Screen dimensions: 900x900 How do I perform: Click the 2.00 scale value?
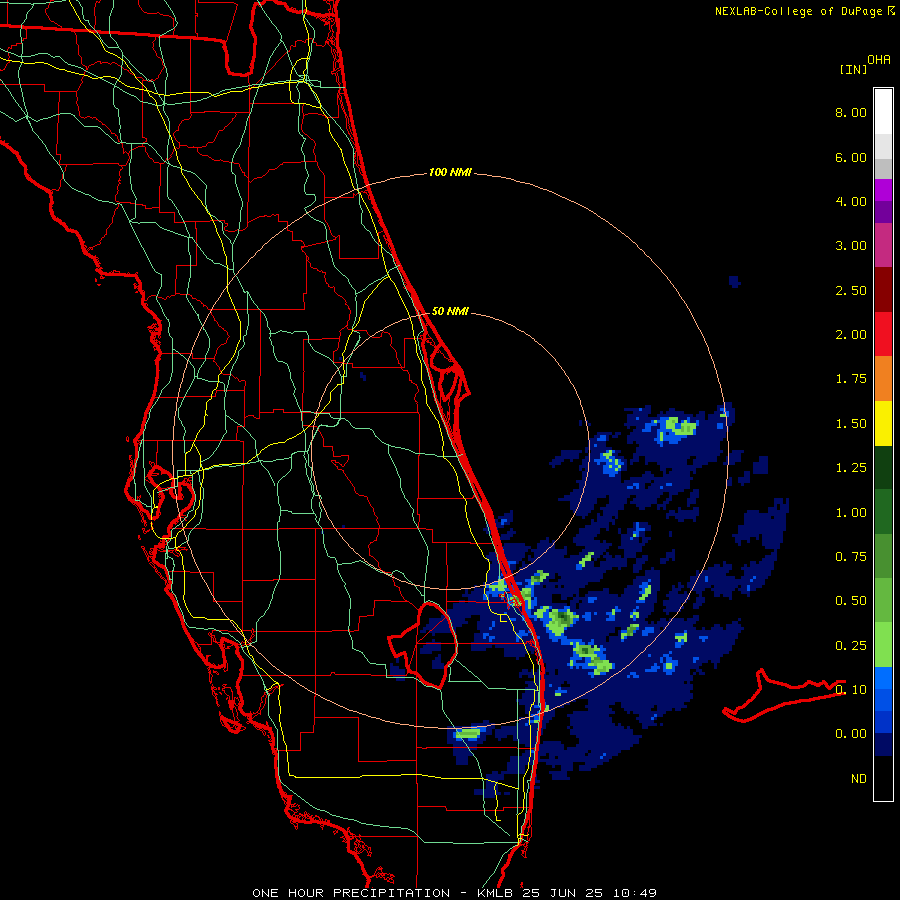coord(851,335)
